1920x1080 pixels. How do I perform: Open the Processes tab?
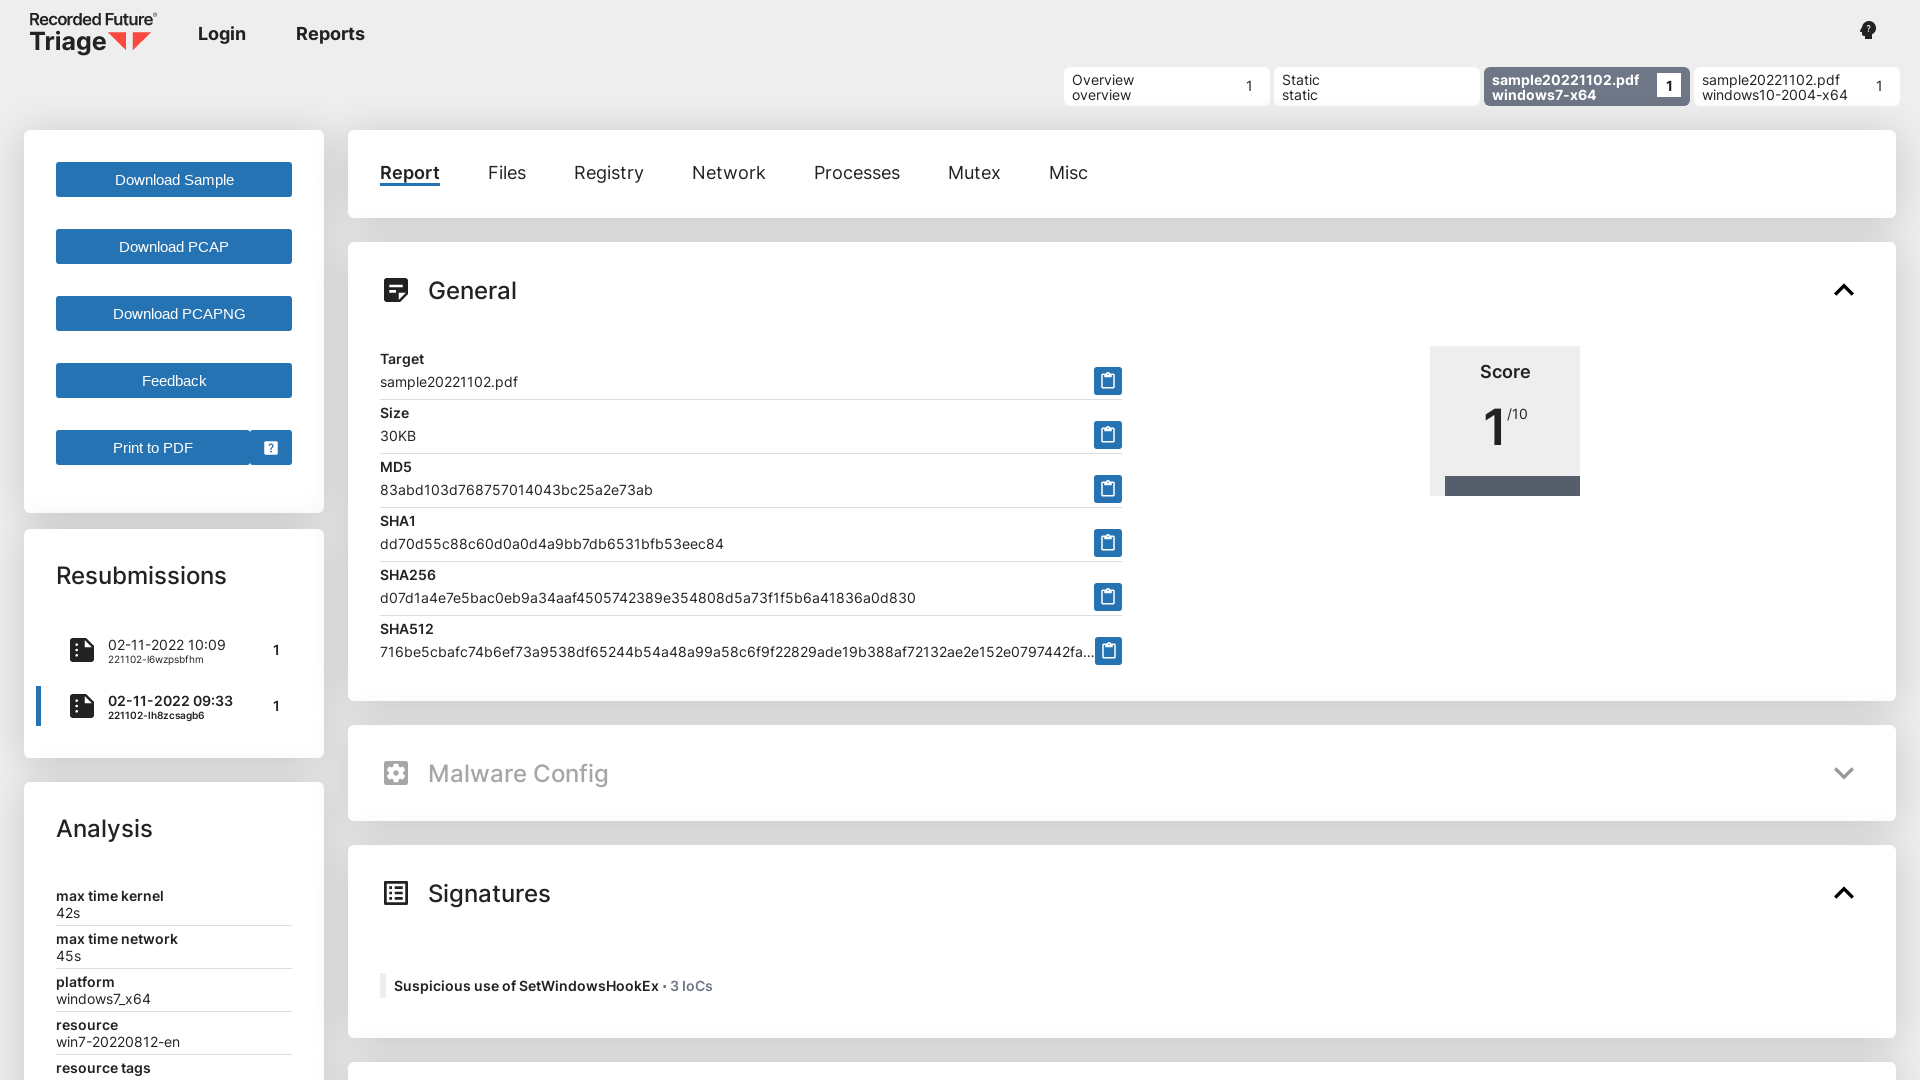(856, 173)
